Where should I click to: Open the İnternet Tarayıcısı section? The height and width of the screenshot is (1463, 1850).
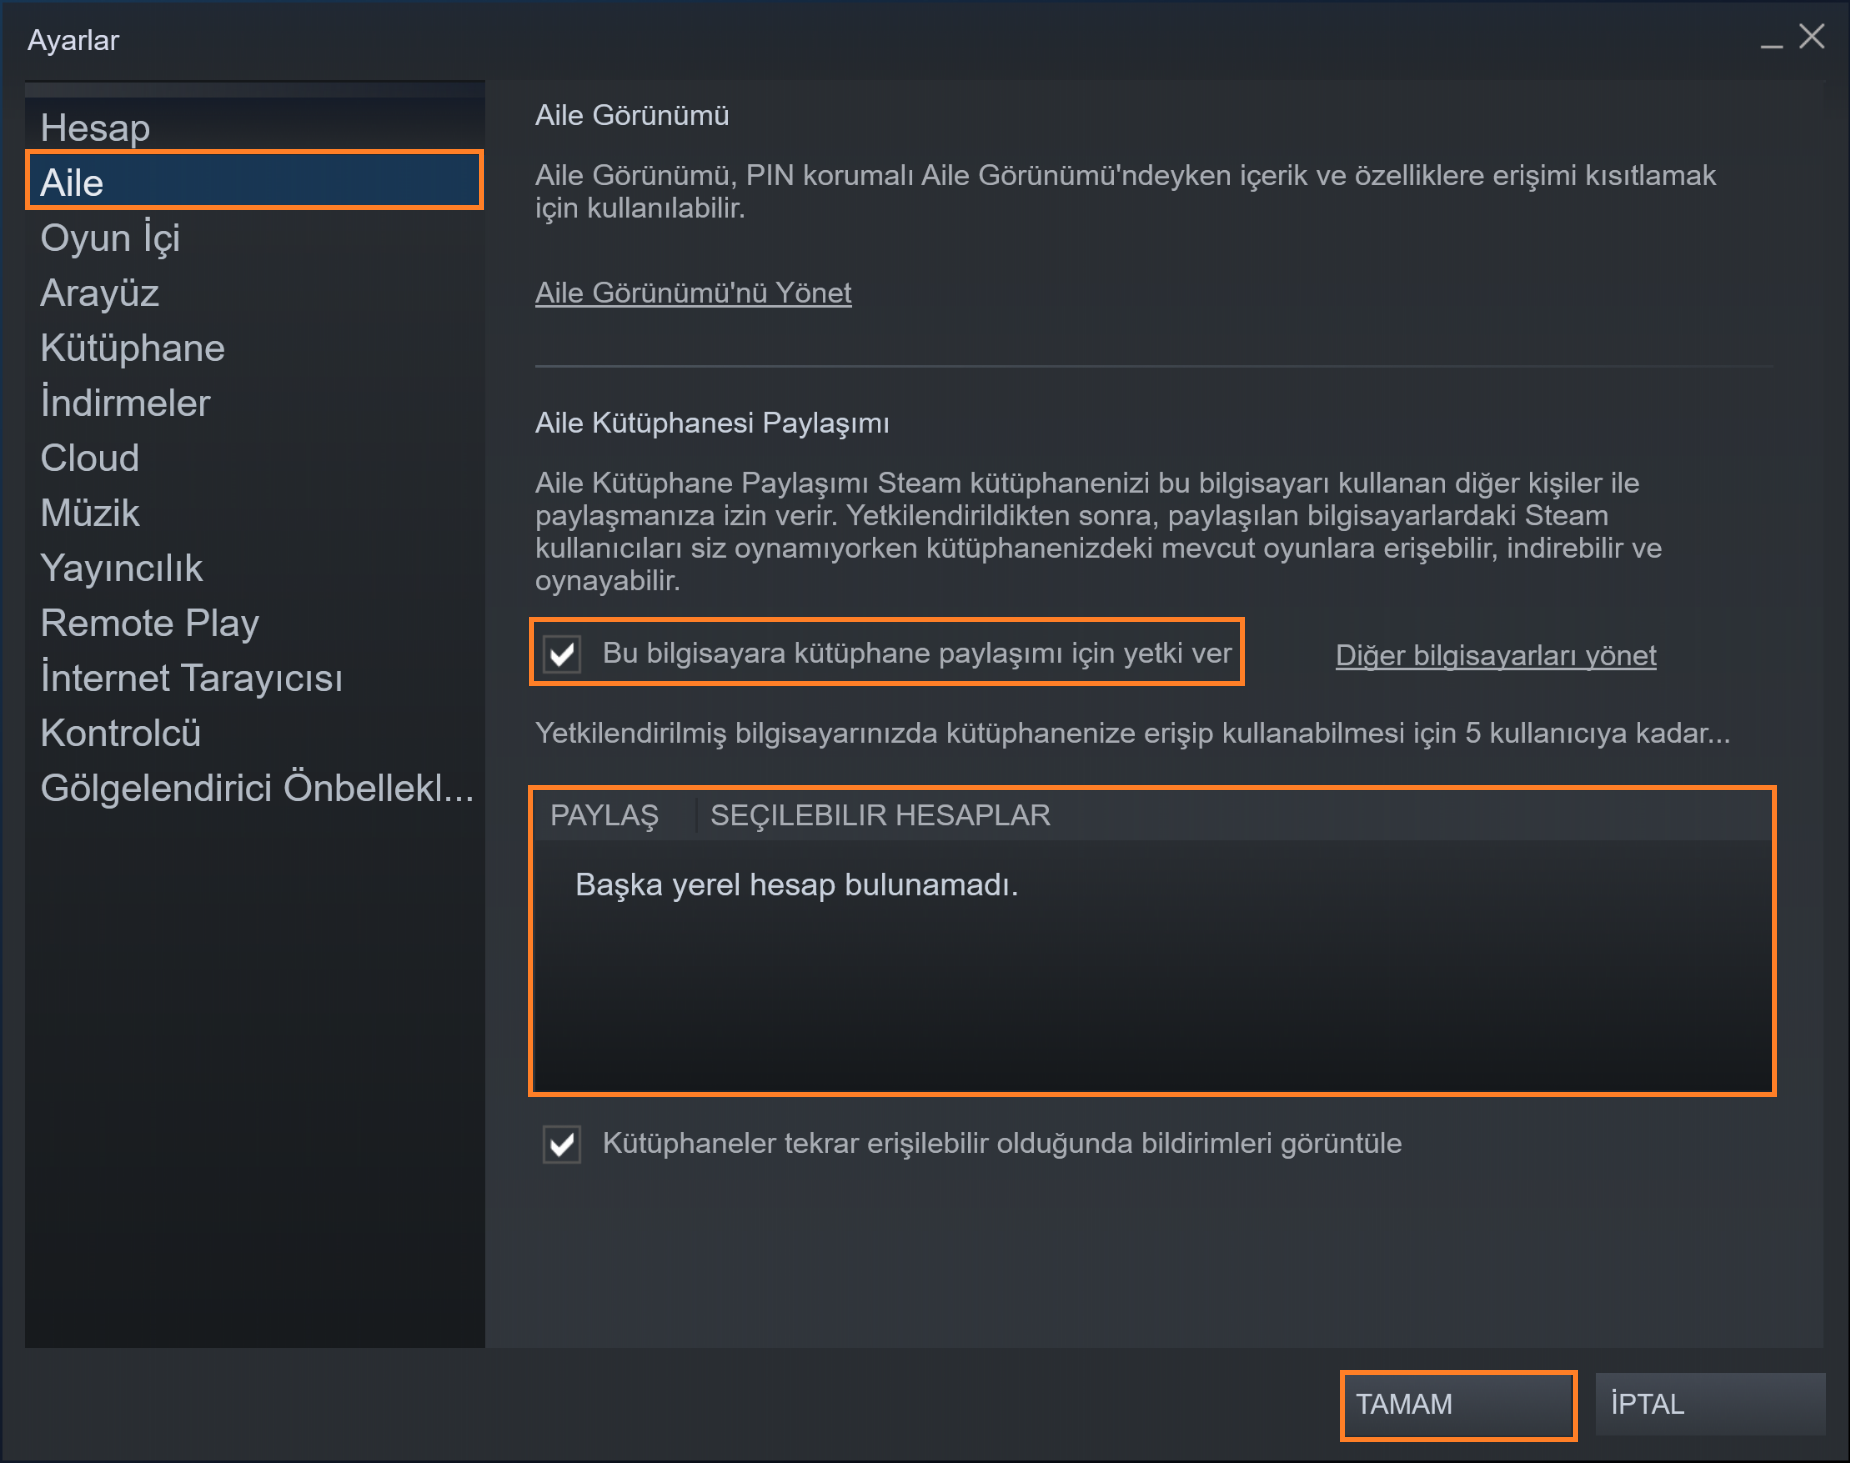pyautogui.click(x=191, y=677)
